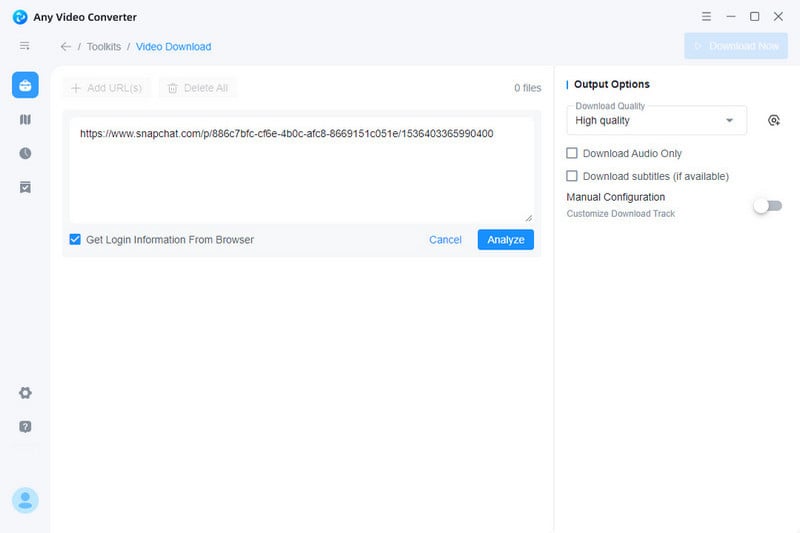Image resolution: width=800 pixels, height=533 pixels.
Task: Open the title bar hamburger menu
Action: [x=706, y=16]
